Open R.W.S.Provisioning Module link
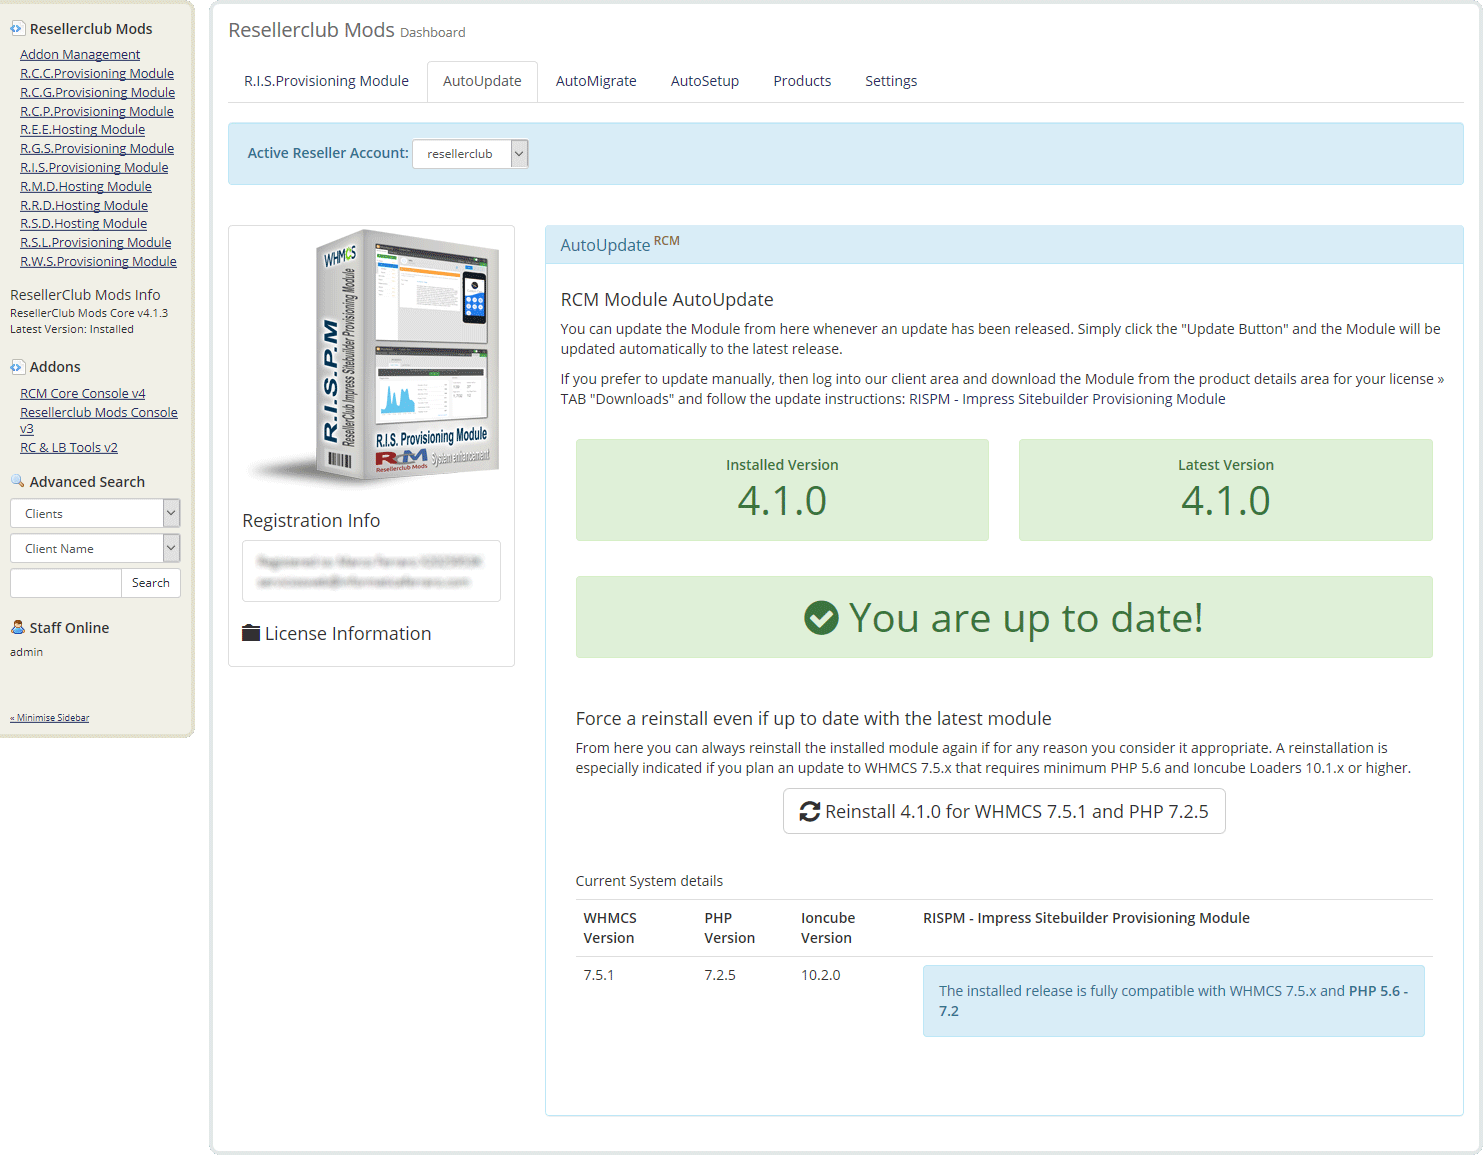The image size is (1483, 1155). pyautogui.click(x=98, y=262)
